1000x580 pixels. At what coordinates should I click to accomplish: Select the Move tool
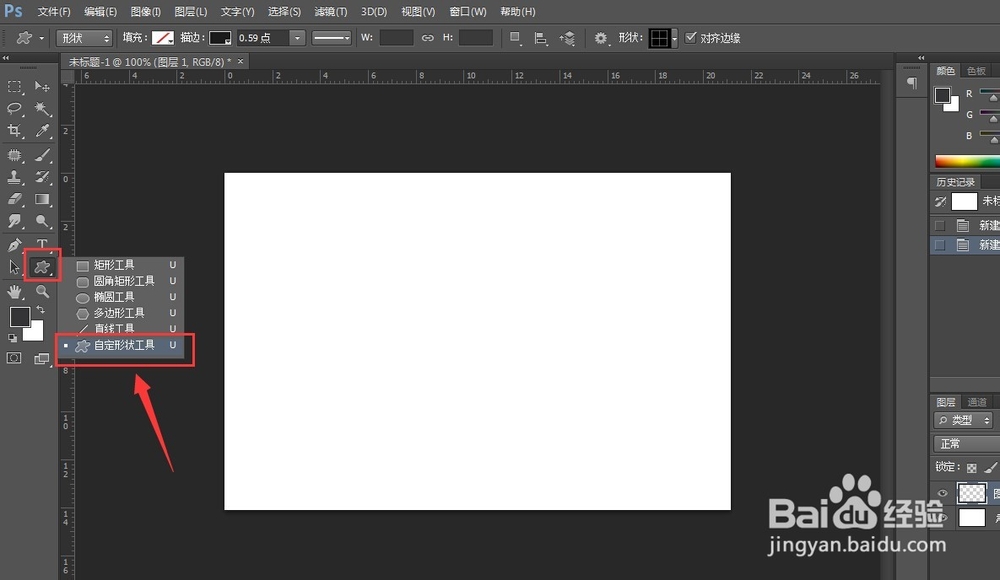(42, 86)
